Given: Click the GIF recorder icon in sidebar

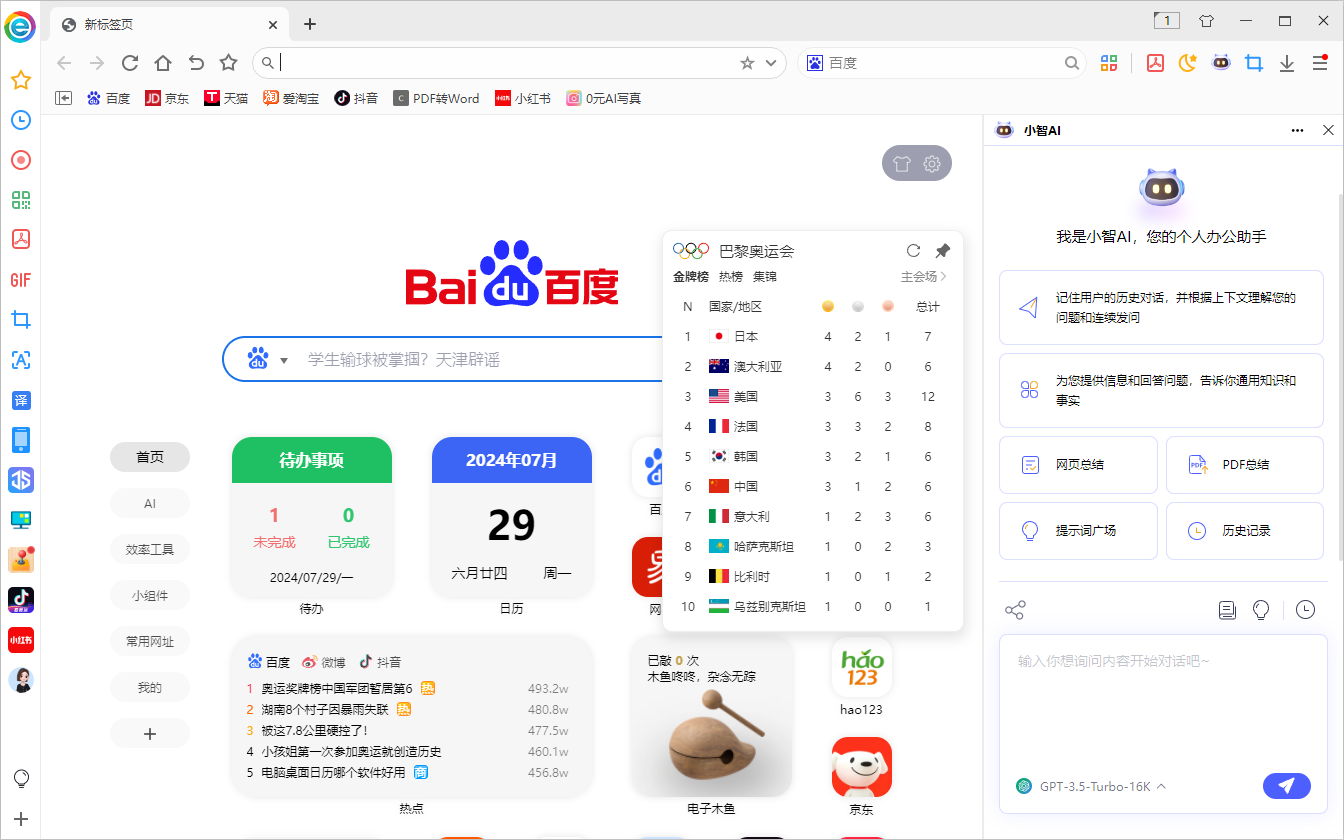Looking at the screenshot, I should pyautogui.click(x=20, y=280).
